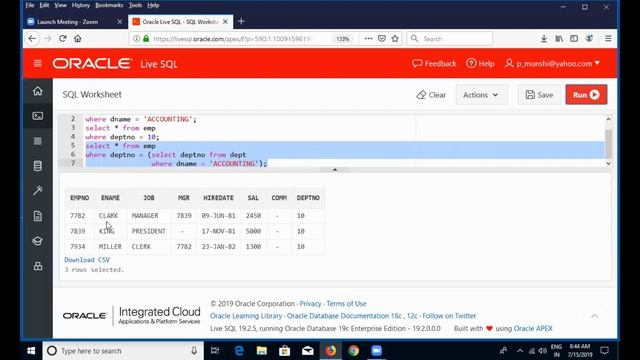Run the SQL statement
The image size is (640, 360).
pyautogui.click(x=586, y=95)
